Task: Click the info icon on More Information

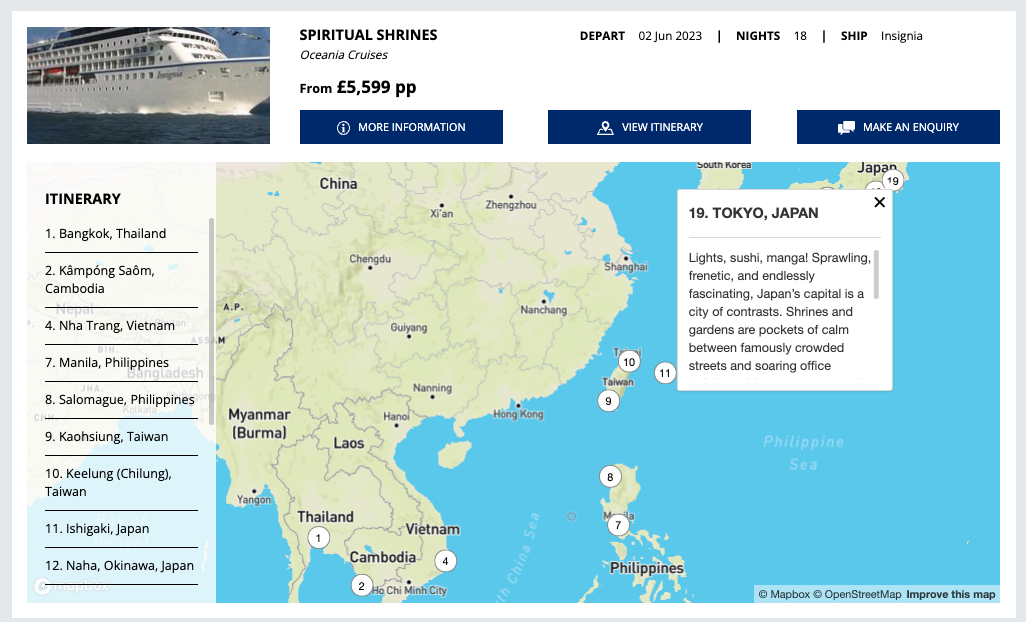Action: coord(343,128)
